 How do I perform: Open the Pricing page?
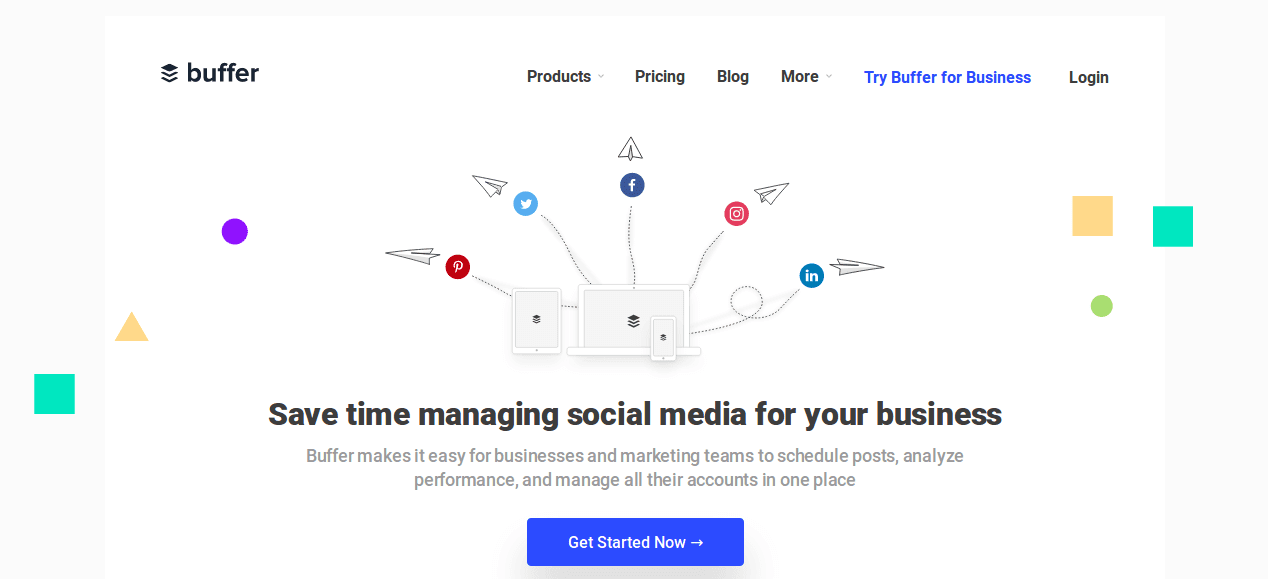pos(660,77)
